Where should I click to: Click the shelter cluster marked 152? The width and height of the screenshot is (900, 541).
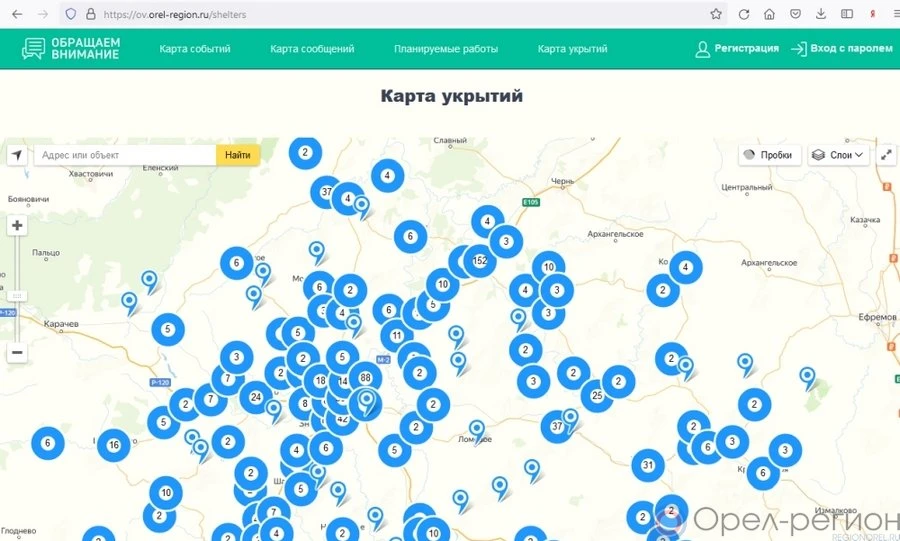click(x=479, y=261)
